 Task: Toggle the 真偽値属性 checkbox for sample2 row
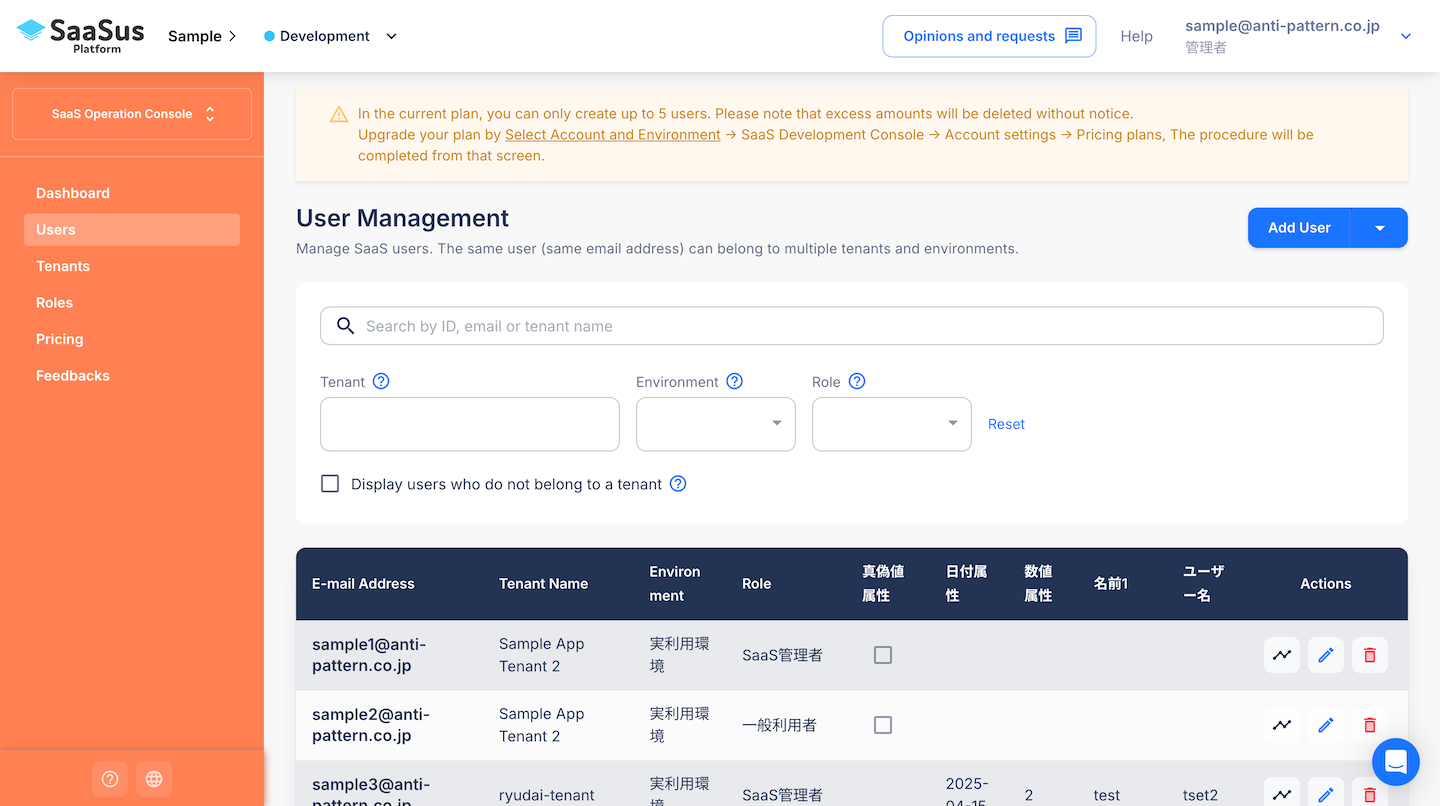[883, 725]
